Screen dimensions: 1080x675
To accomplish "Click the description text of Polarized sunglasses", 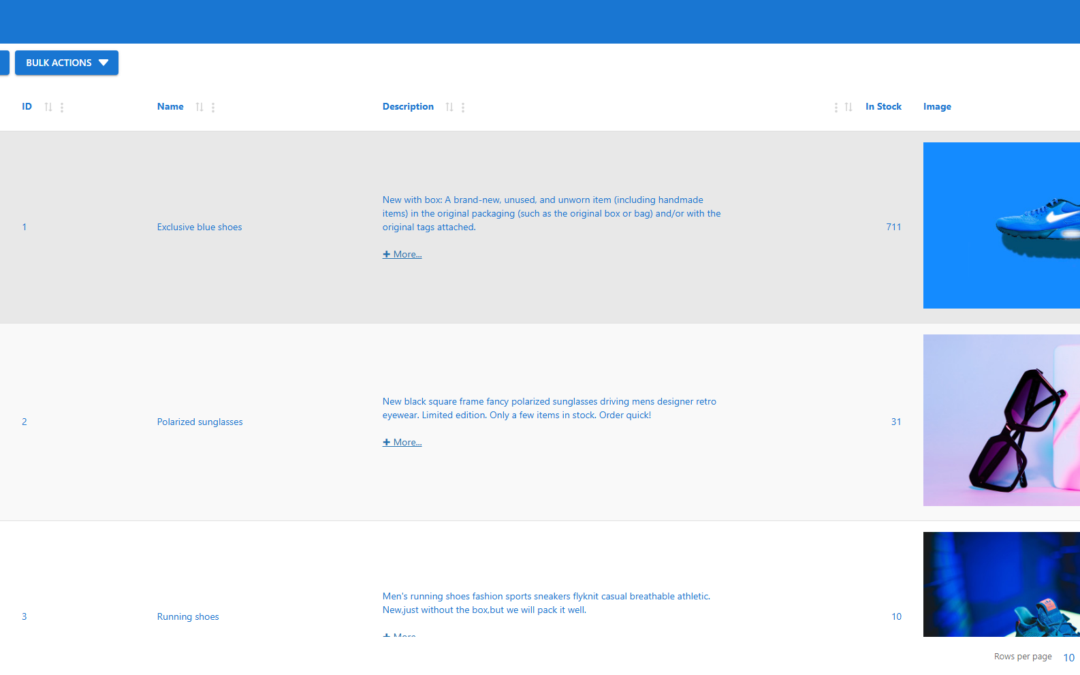I will (550, 408).
